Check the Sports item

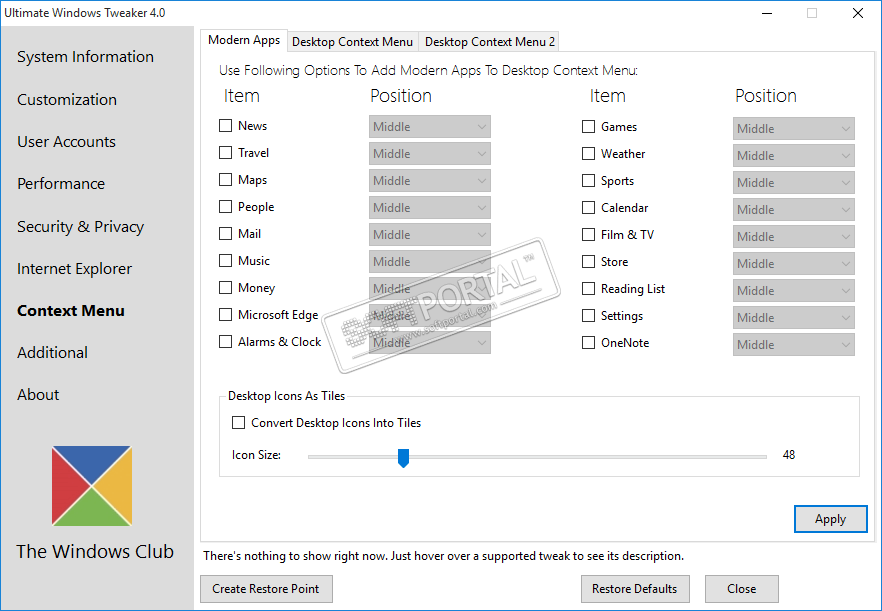588,181
